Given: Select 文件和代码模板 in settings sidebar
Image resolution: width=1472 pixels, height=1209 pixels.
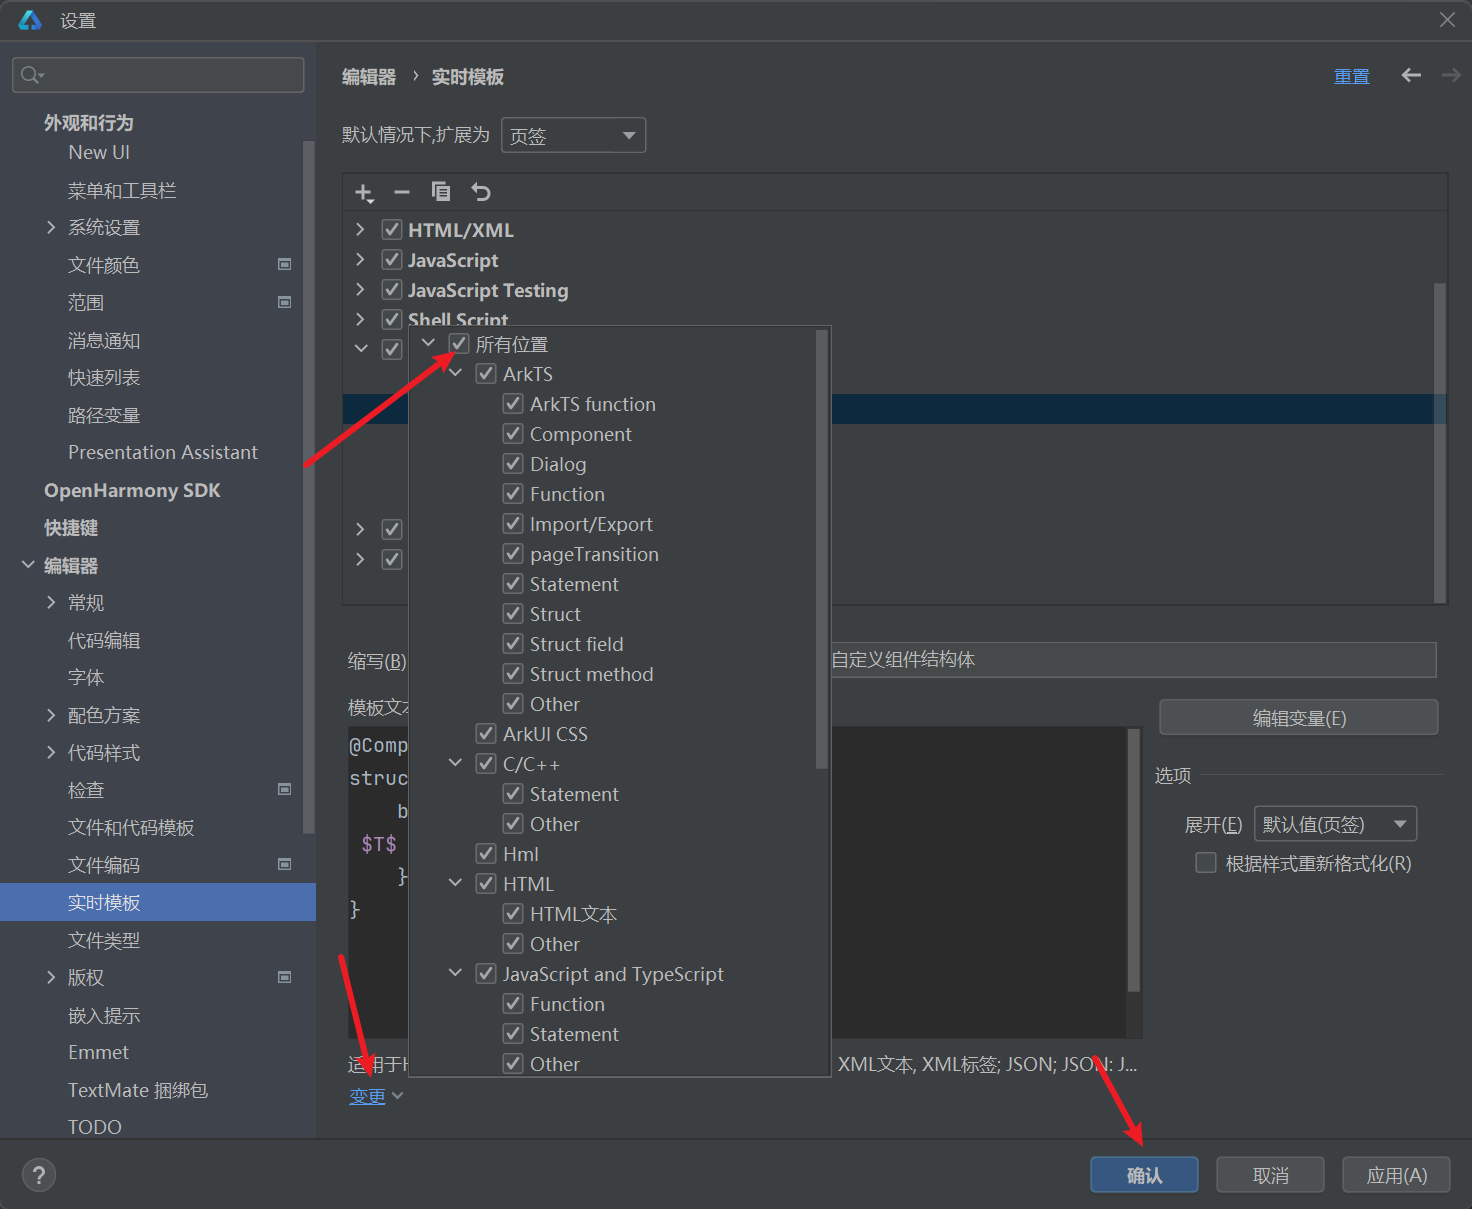Looking at the screenshot, I should click(131, 828).
